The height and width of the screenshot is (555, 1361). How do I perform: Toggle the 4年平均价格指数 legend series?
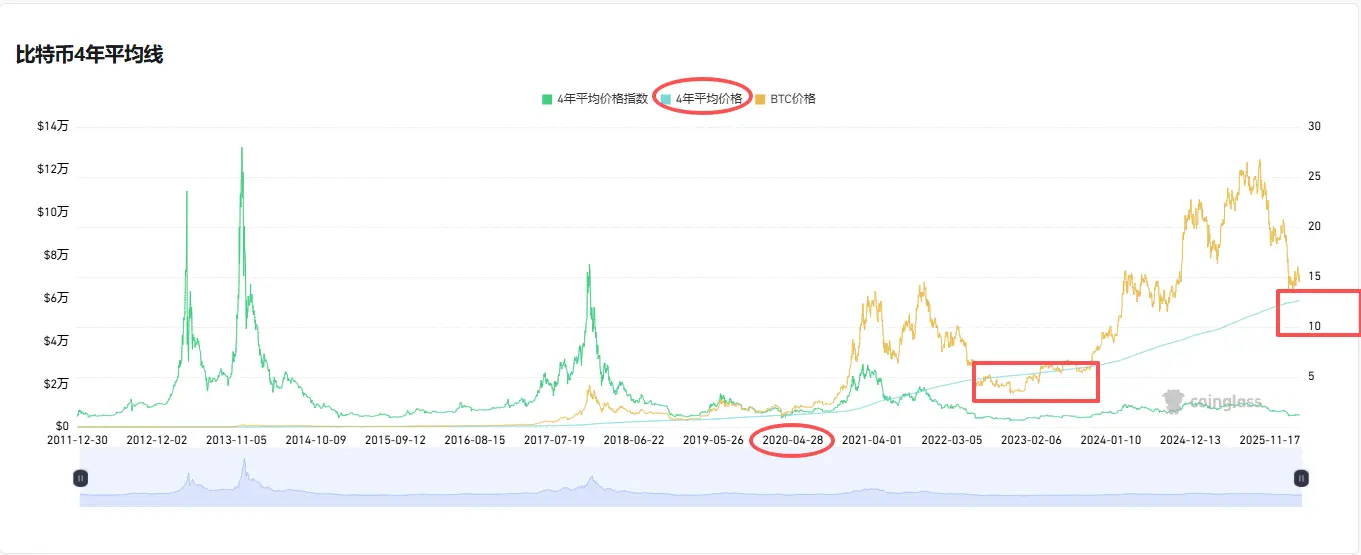[594, 99]
